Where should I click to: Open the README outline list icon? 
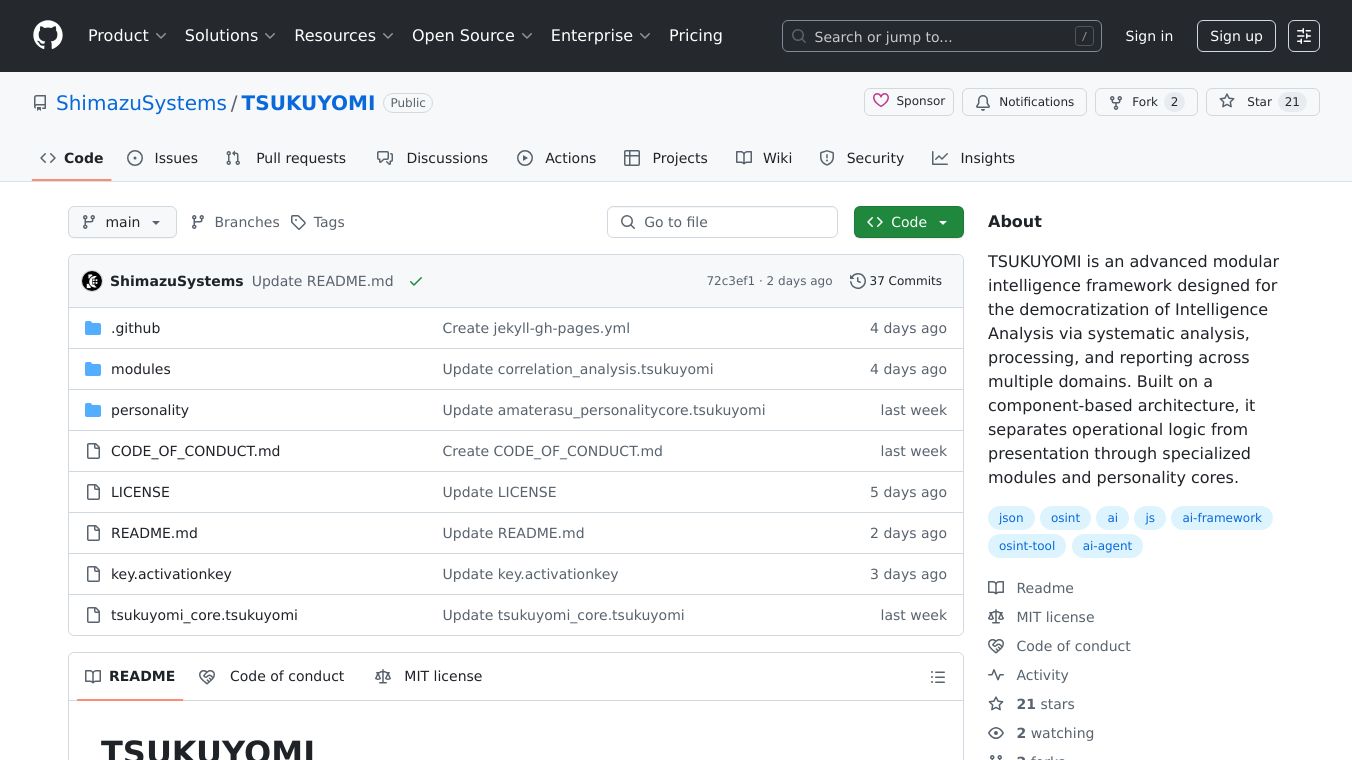coord(937,677)
